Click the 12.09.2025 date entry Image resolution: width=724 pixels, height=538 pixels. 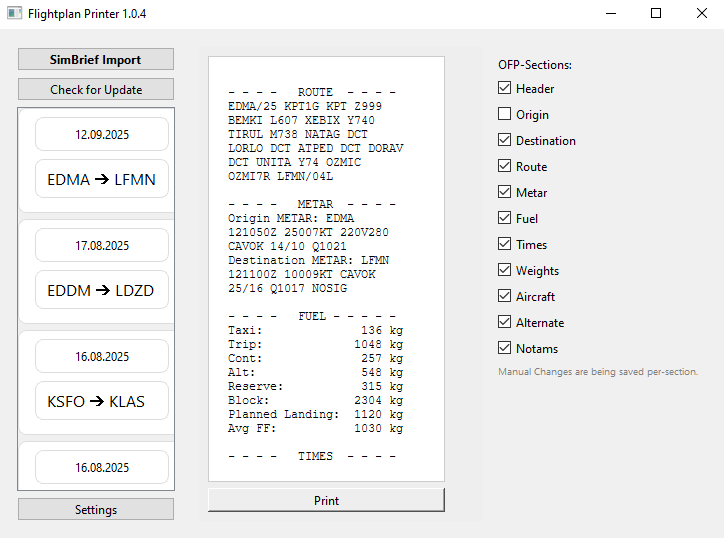[102, 134]
